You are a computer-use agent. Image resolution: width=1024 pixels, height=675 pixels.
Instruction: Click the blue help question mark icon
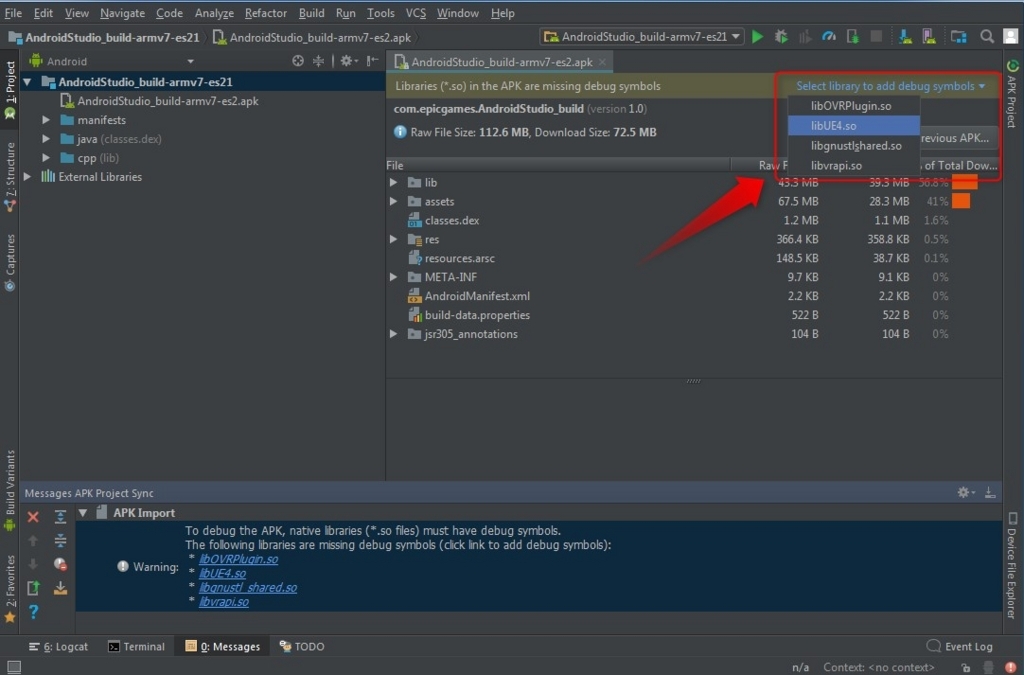point(33,612)
